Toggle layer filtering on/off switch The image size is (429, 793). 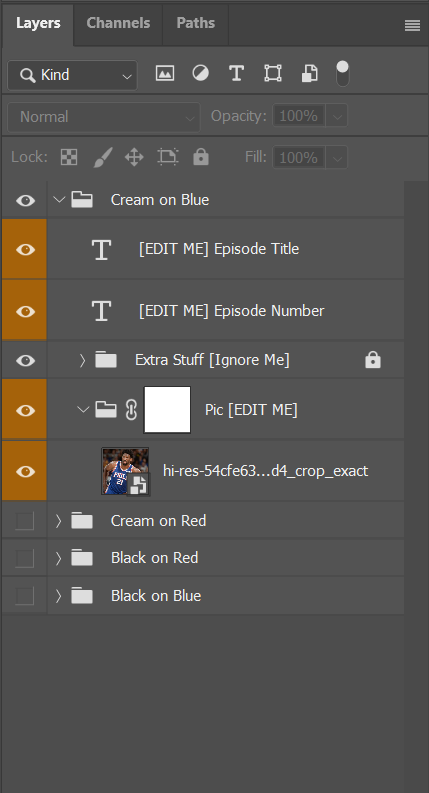[x=342, y=74]
